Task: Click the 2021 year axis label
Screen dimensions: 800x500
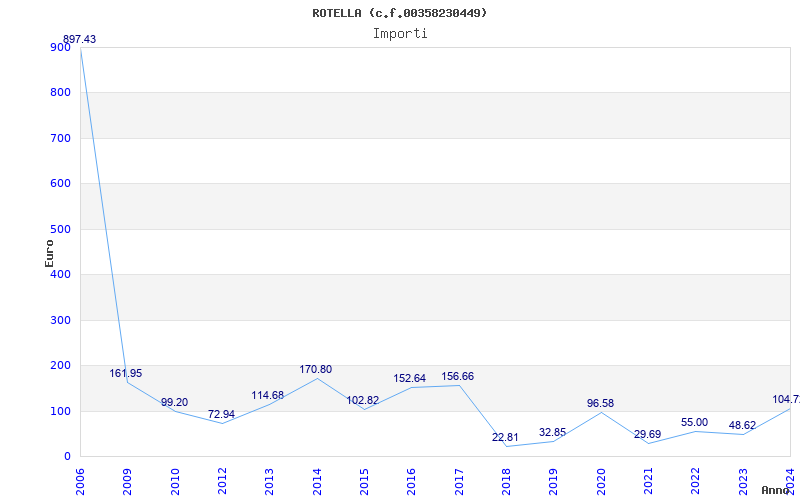Action: (x=648, y=481)
